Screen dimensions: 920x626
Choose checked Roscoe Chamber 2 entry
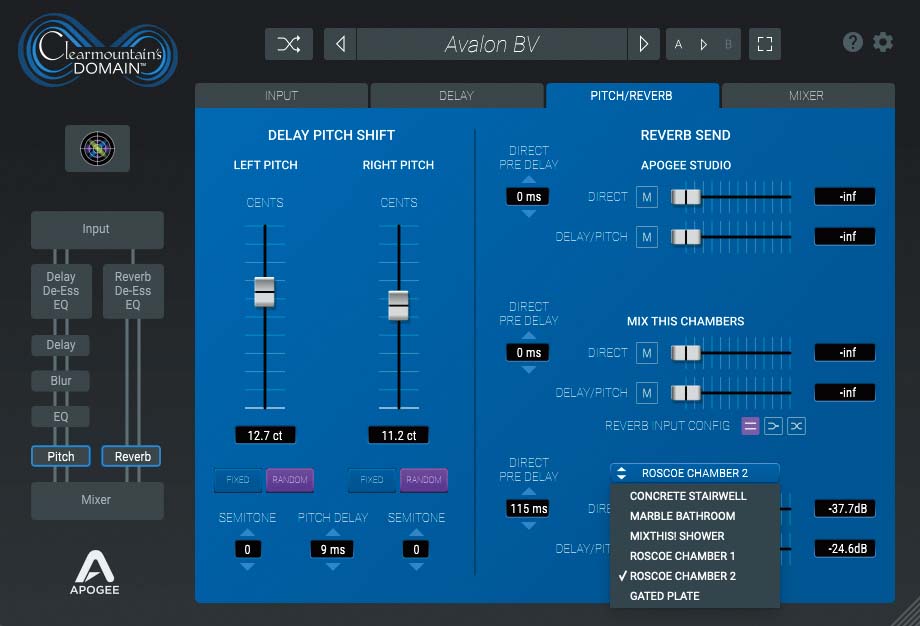pos(695,576)
